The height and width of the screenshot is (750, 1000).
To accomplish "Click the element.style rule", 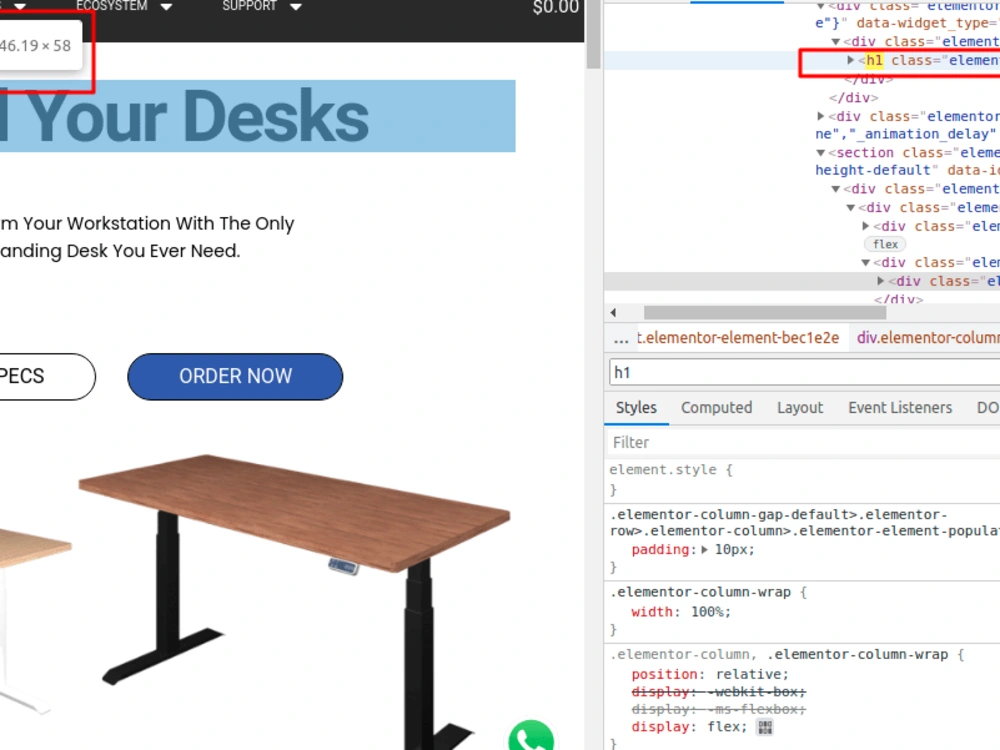I will click(671, 470).
